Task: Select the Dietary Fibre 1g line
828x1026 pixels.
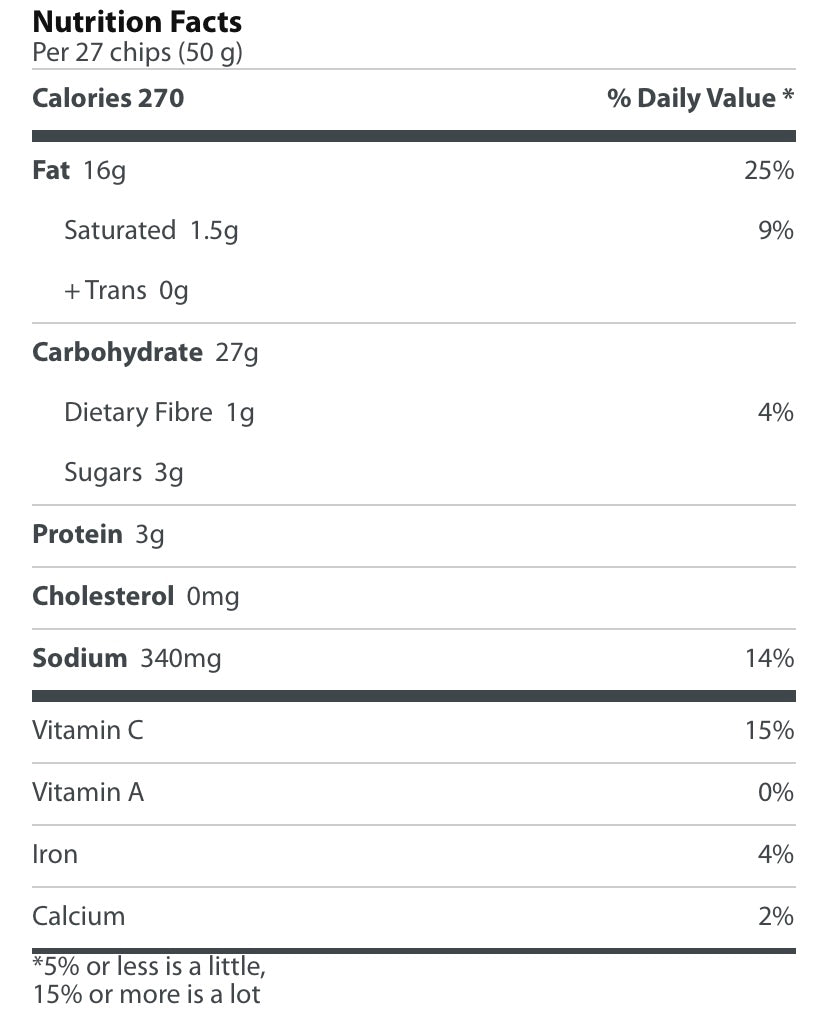Action: tap(159, 413)
